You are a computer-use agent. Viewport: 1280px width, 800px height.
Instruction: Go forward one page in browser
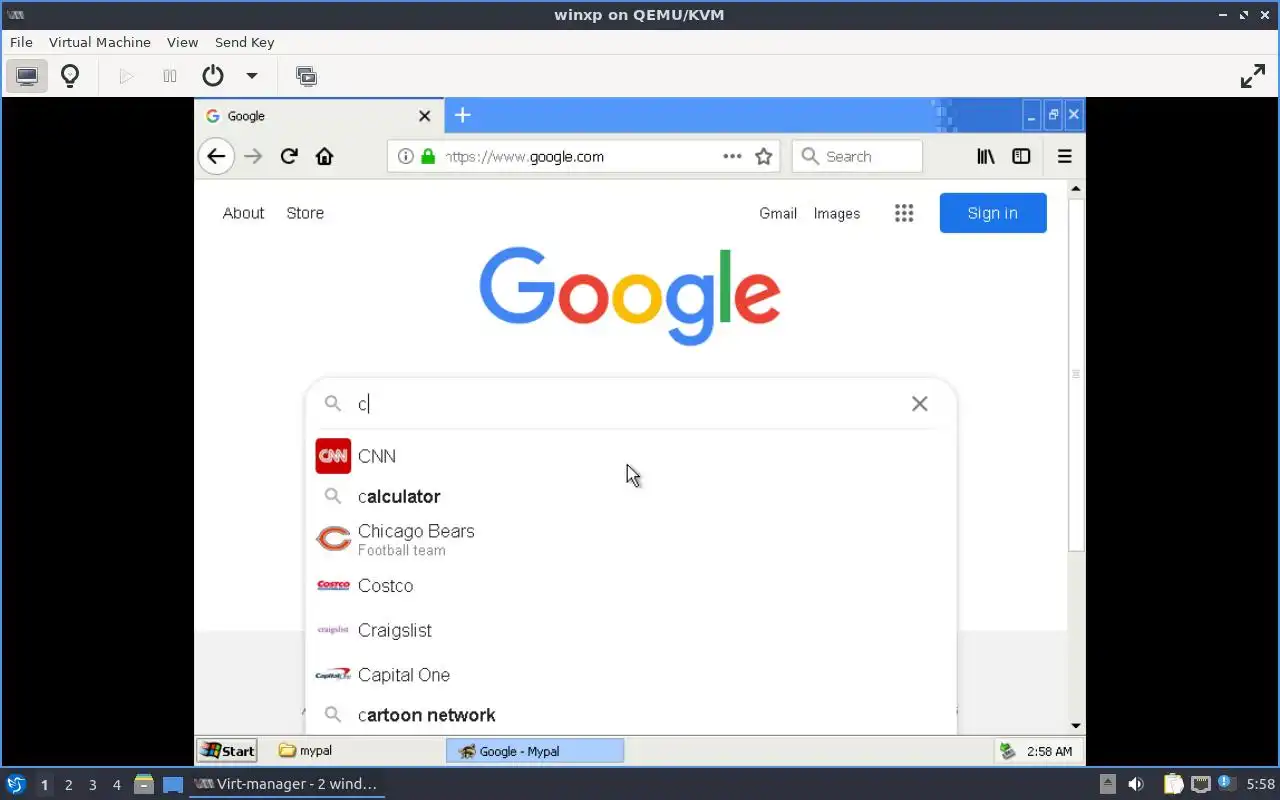point(253,156)
